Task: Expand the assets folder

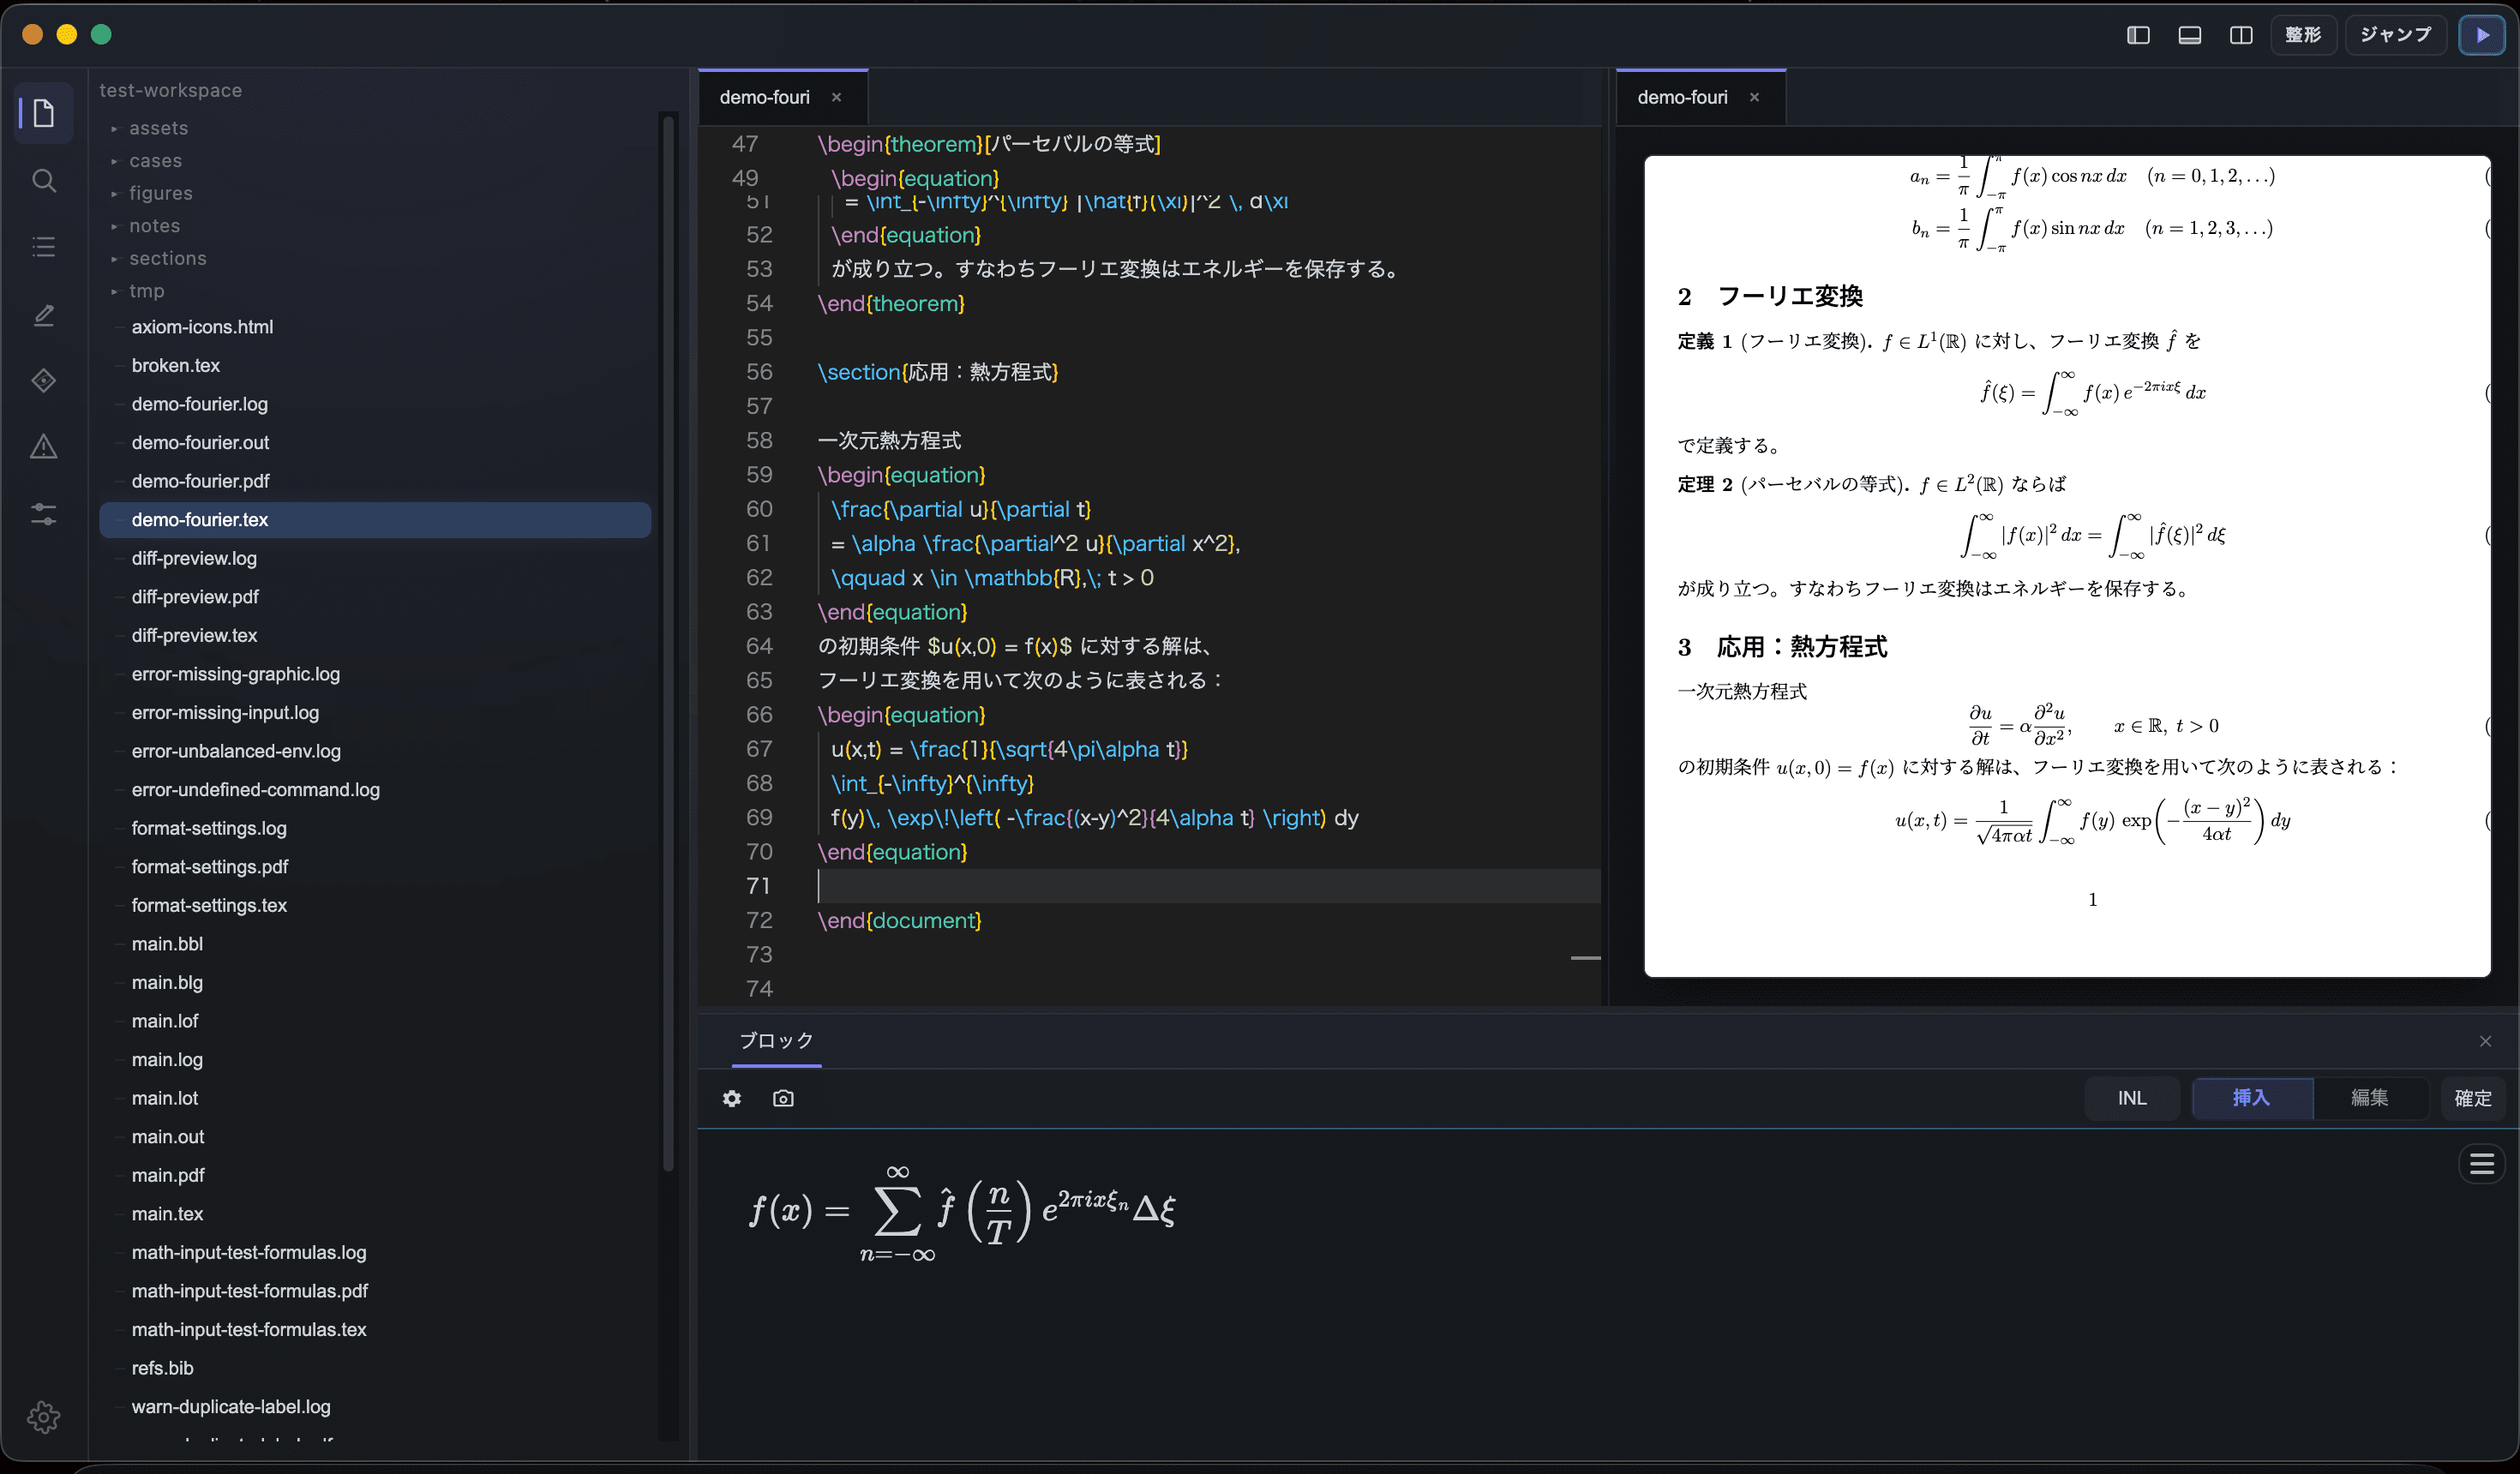Action: click(158, 128)
